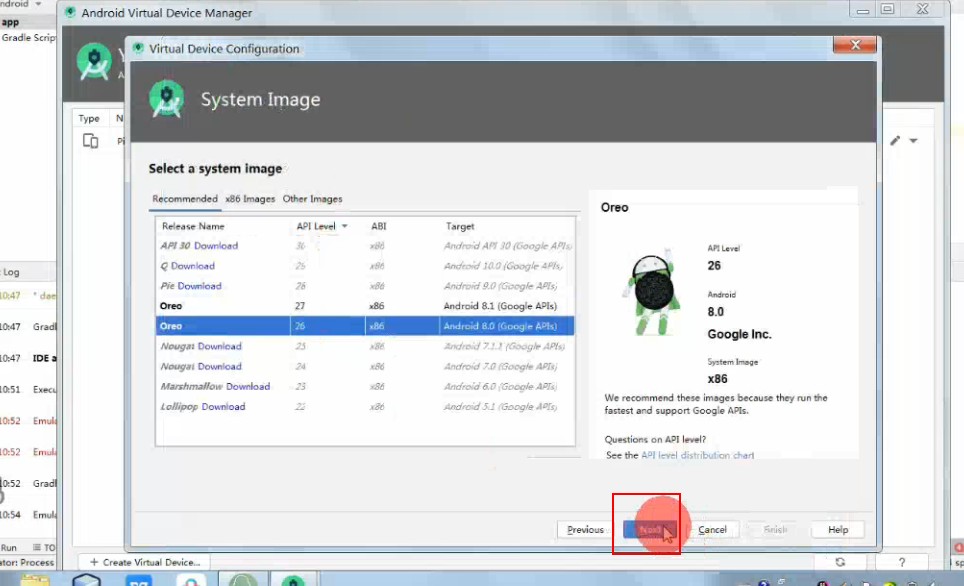Click the refresh icon in AVD Manager

[840, 562]
